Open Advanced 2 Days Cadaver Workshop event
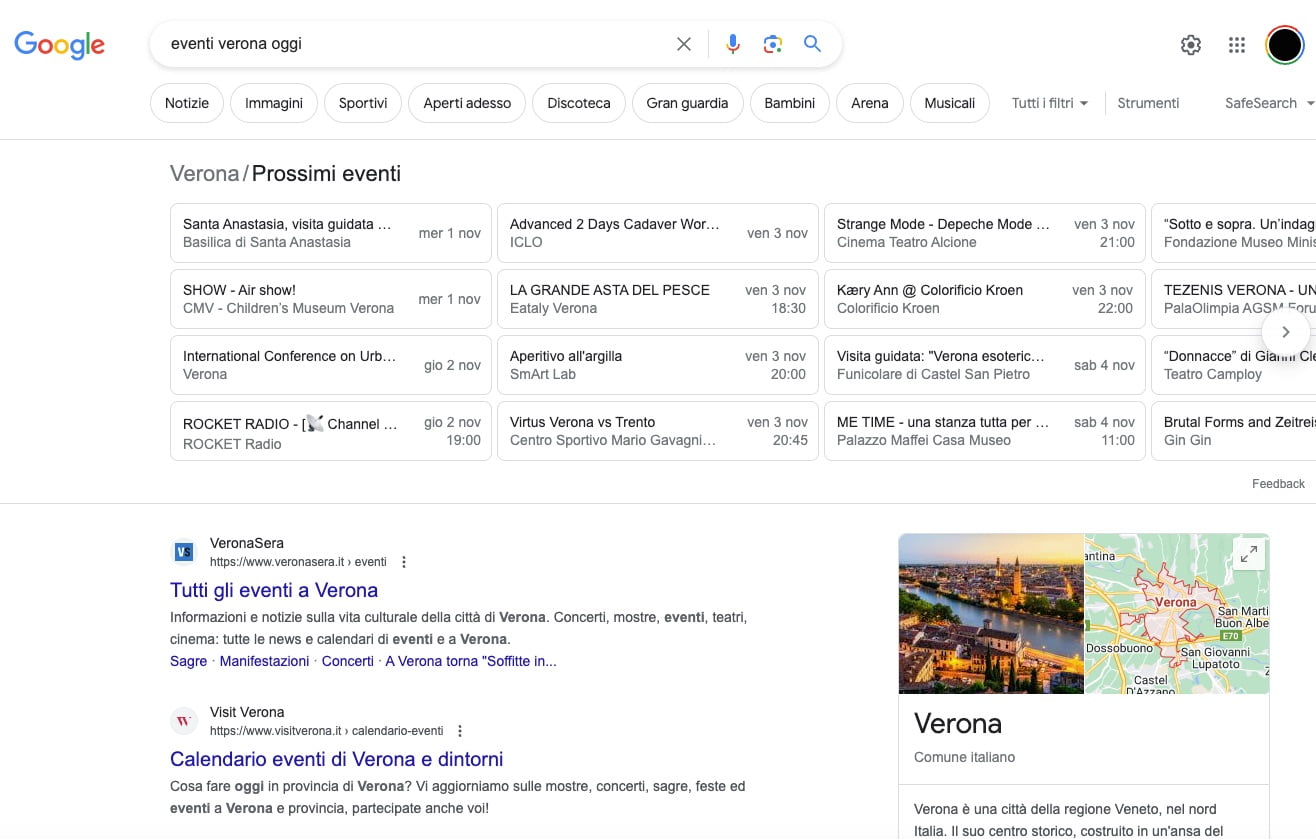This screenshot has width=1316, height=839. point(658,233)
